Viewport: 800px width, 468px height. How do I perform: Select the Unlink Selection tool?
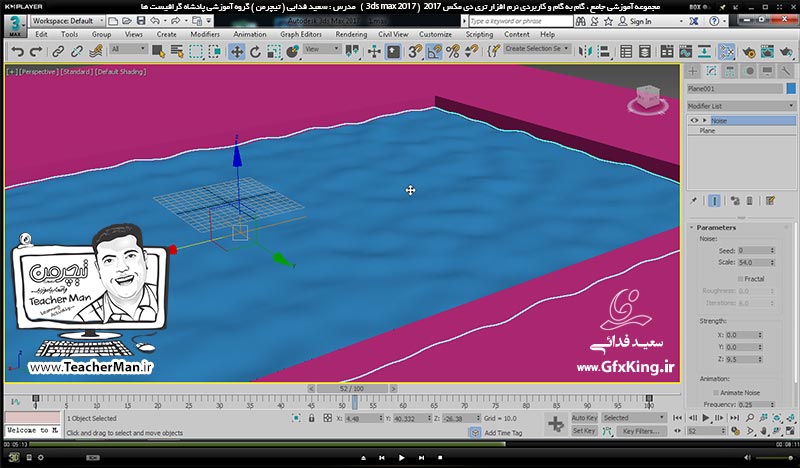[77, 51]
